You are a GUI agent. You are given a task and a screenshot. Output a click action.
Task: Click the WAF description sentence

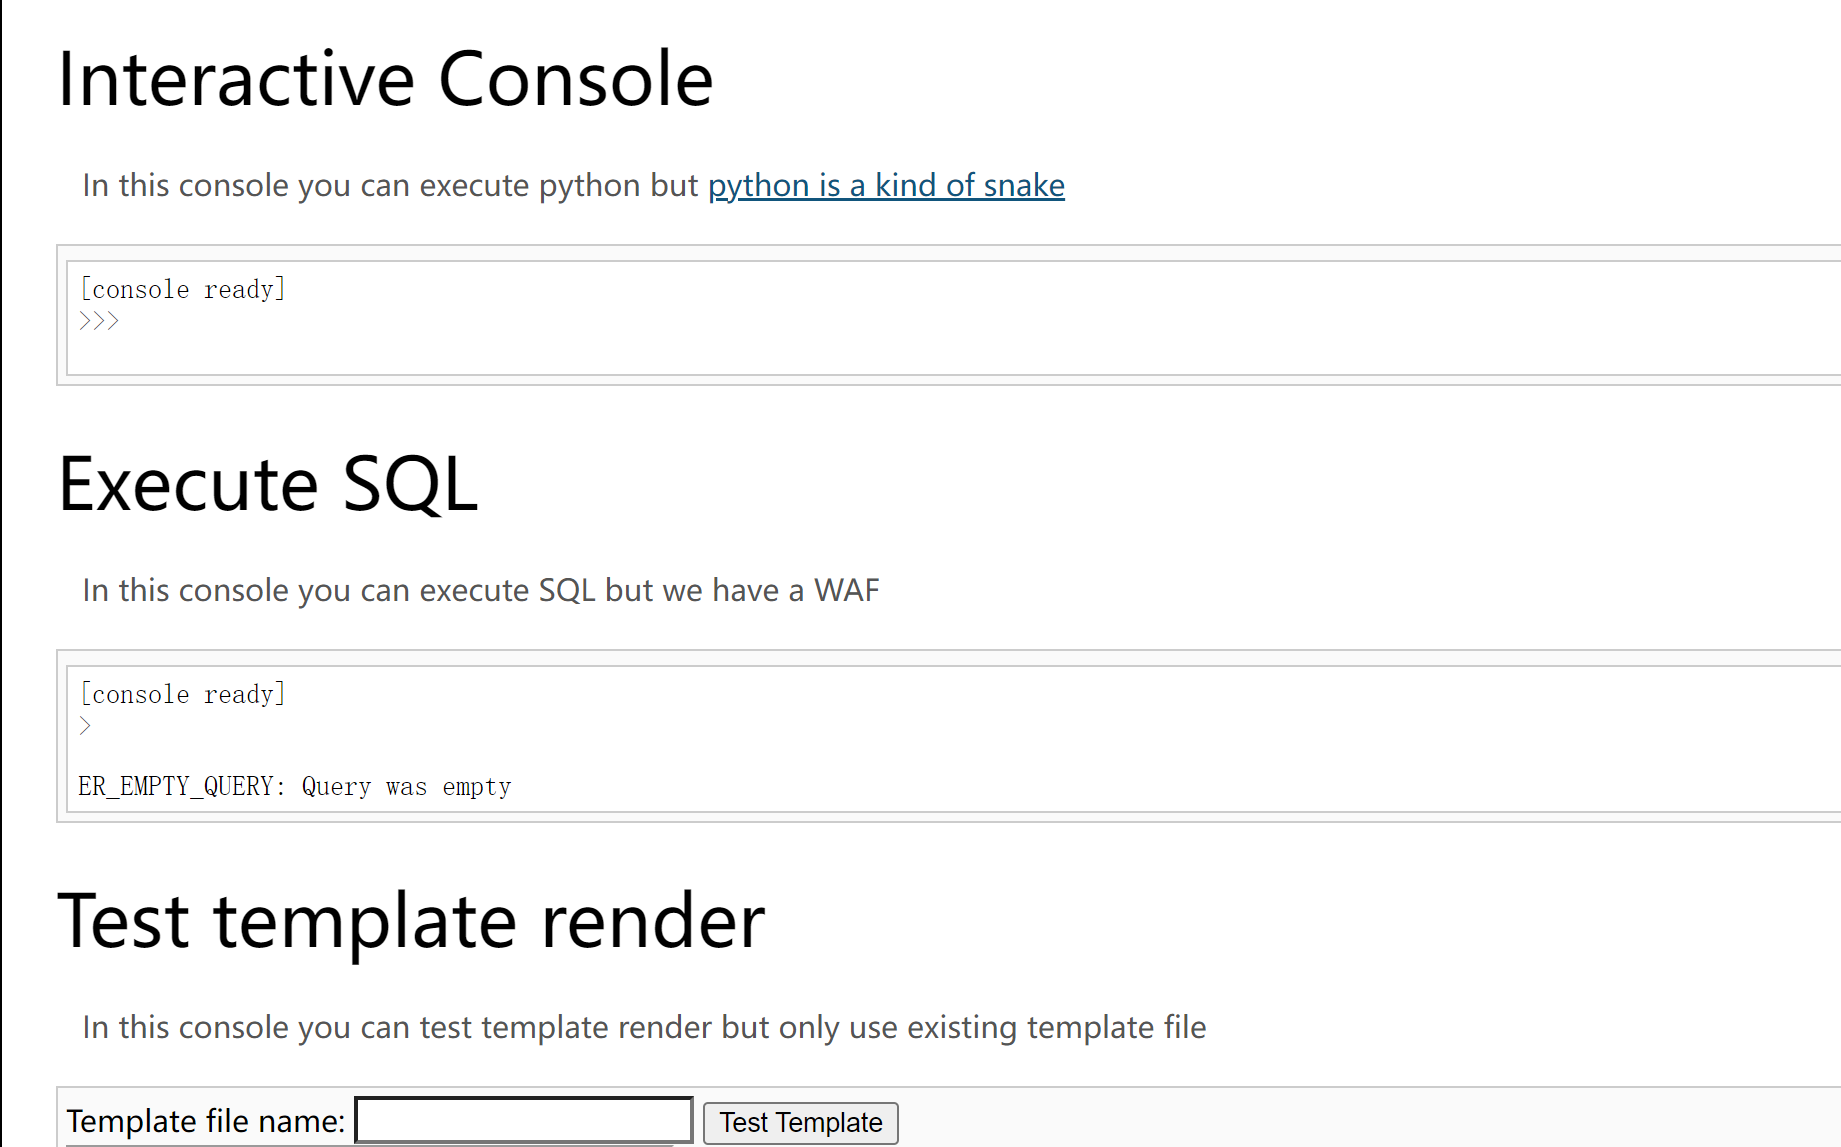click(481, 590)
